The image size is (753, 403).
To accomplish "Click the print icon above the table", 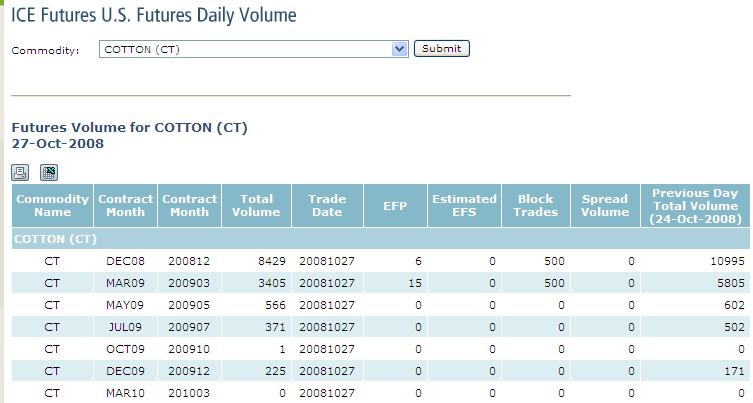I will (x=20, y=172).
